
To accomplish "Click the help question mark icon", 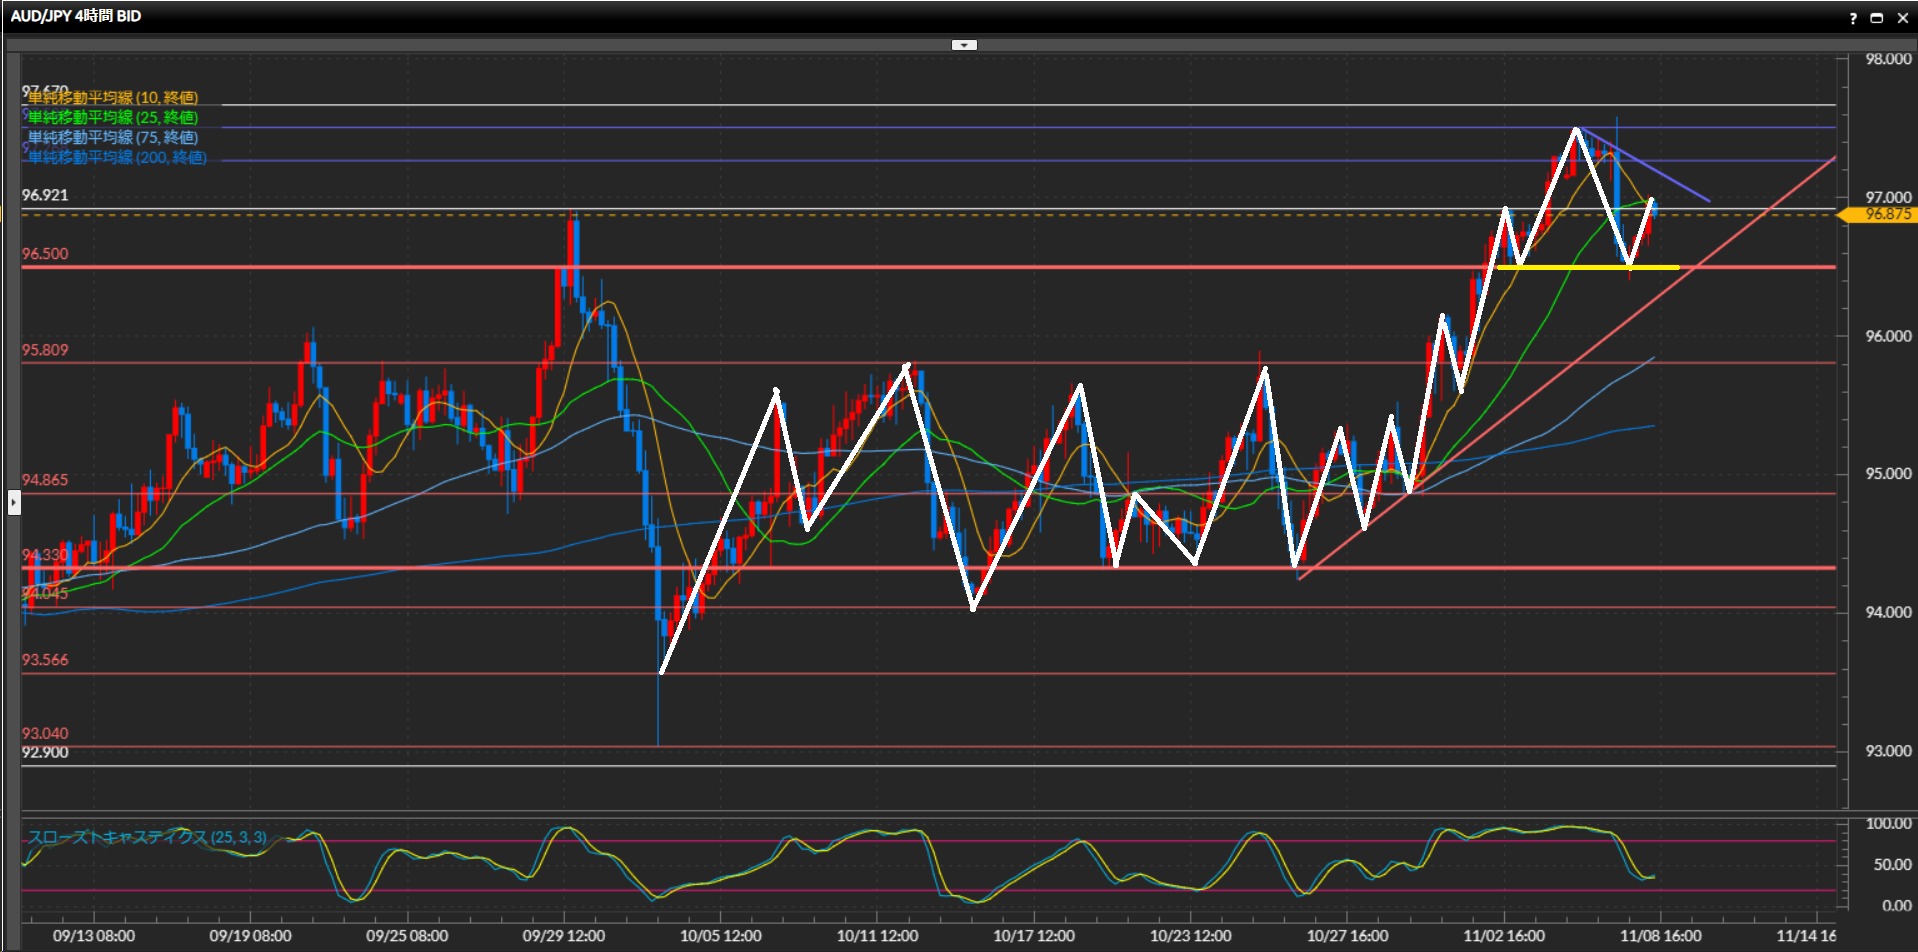I will click(1852, 18).
